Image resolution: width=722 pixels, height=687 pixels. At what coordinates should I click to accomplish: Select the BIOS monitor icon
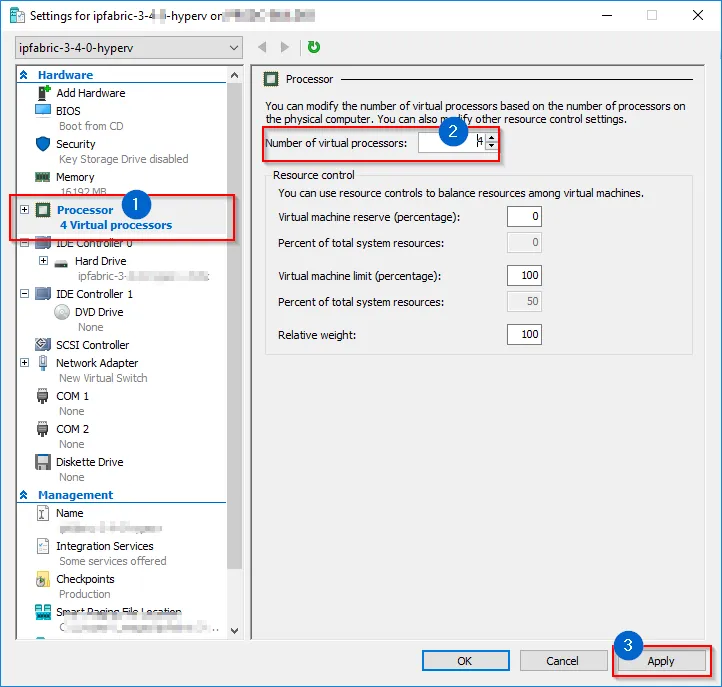point(43,111)
